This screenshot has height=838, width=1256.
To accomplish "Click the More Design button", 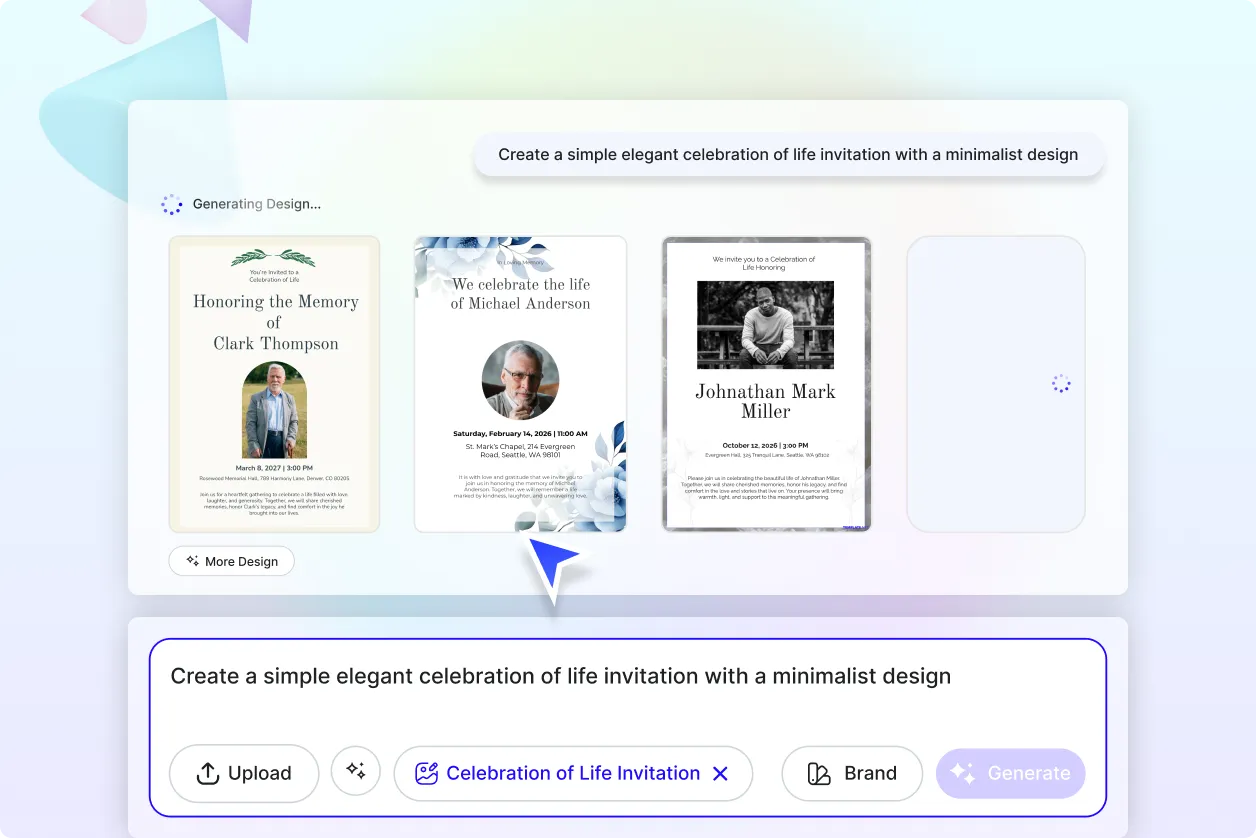I will [231, 561].
